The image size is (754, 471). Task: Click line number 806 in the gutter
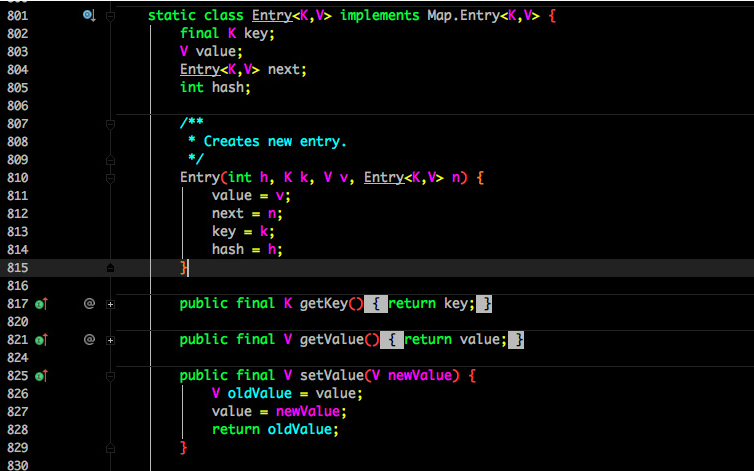pyautogui.click(x=17, y=106)
